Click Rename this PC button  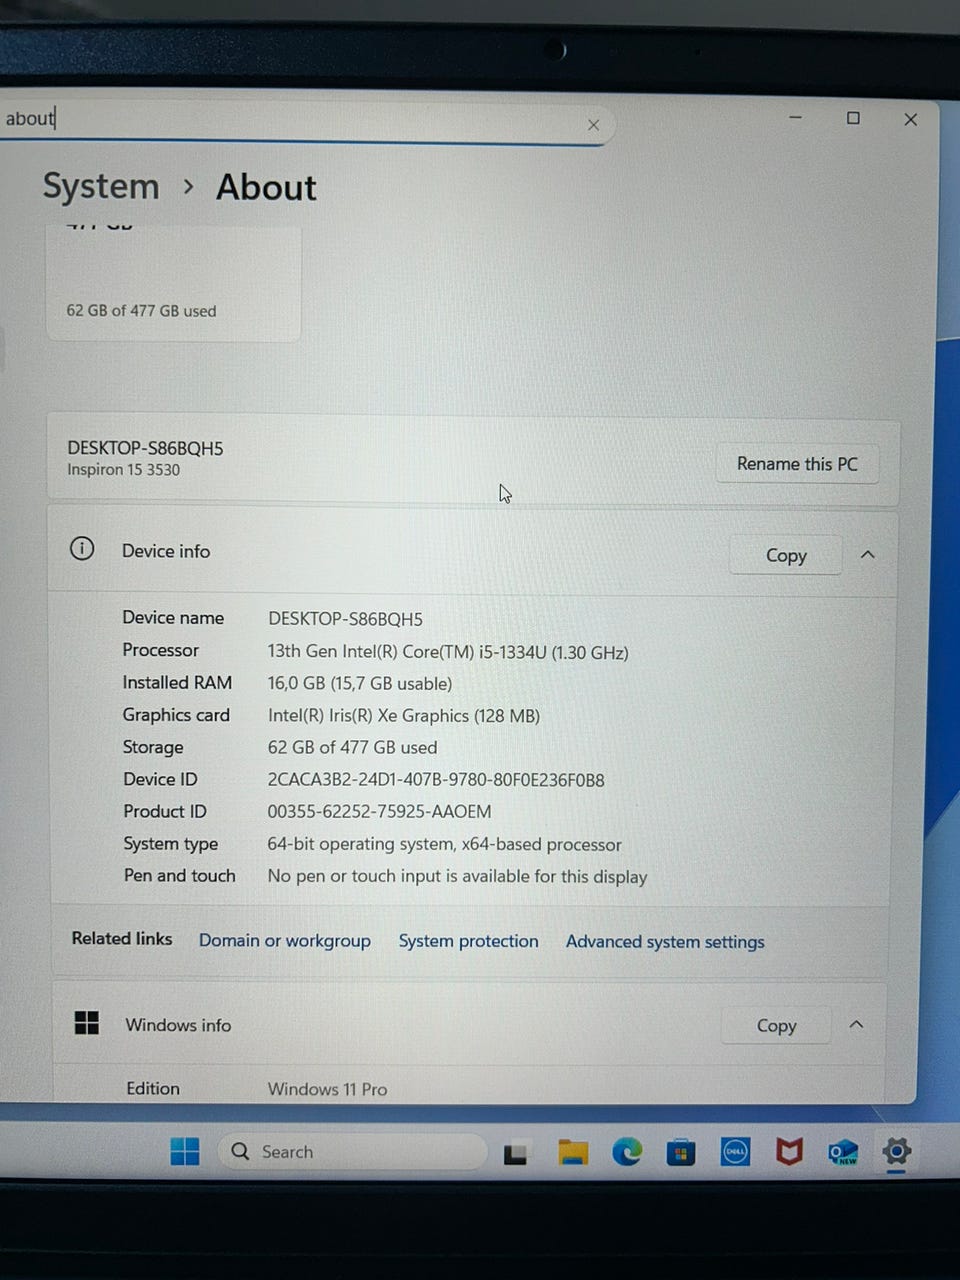point(797,464)
